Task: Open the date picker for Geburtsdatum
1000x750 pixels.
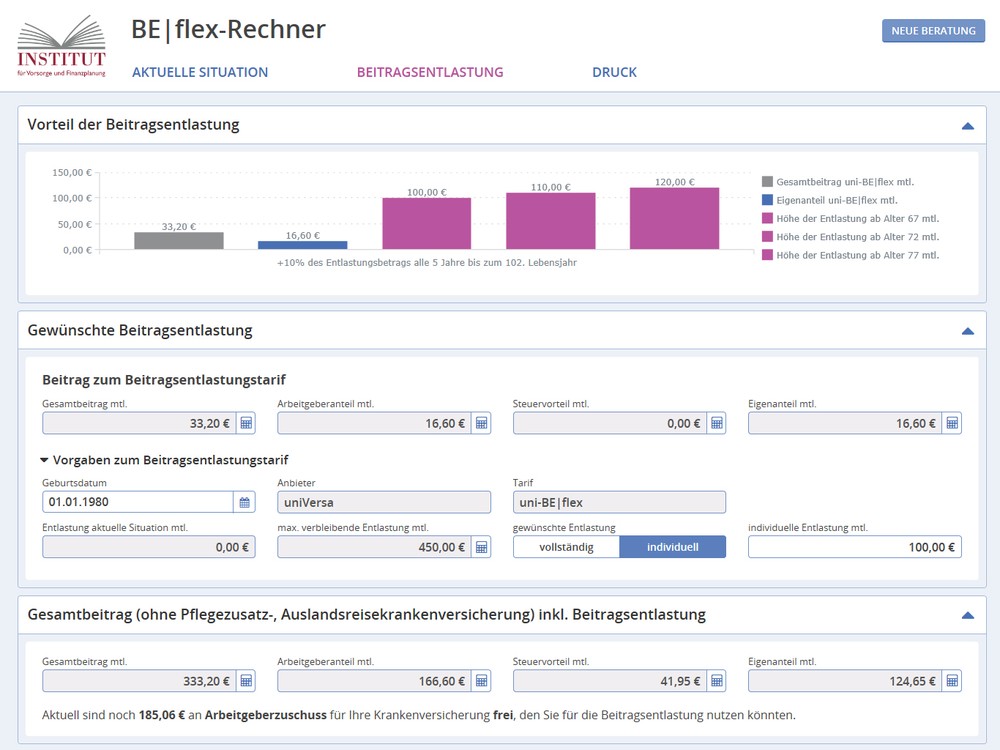Action: [x=245, y=501]
